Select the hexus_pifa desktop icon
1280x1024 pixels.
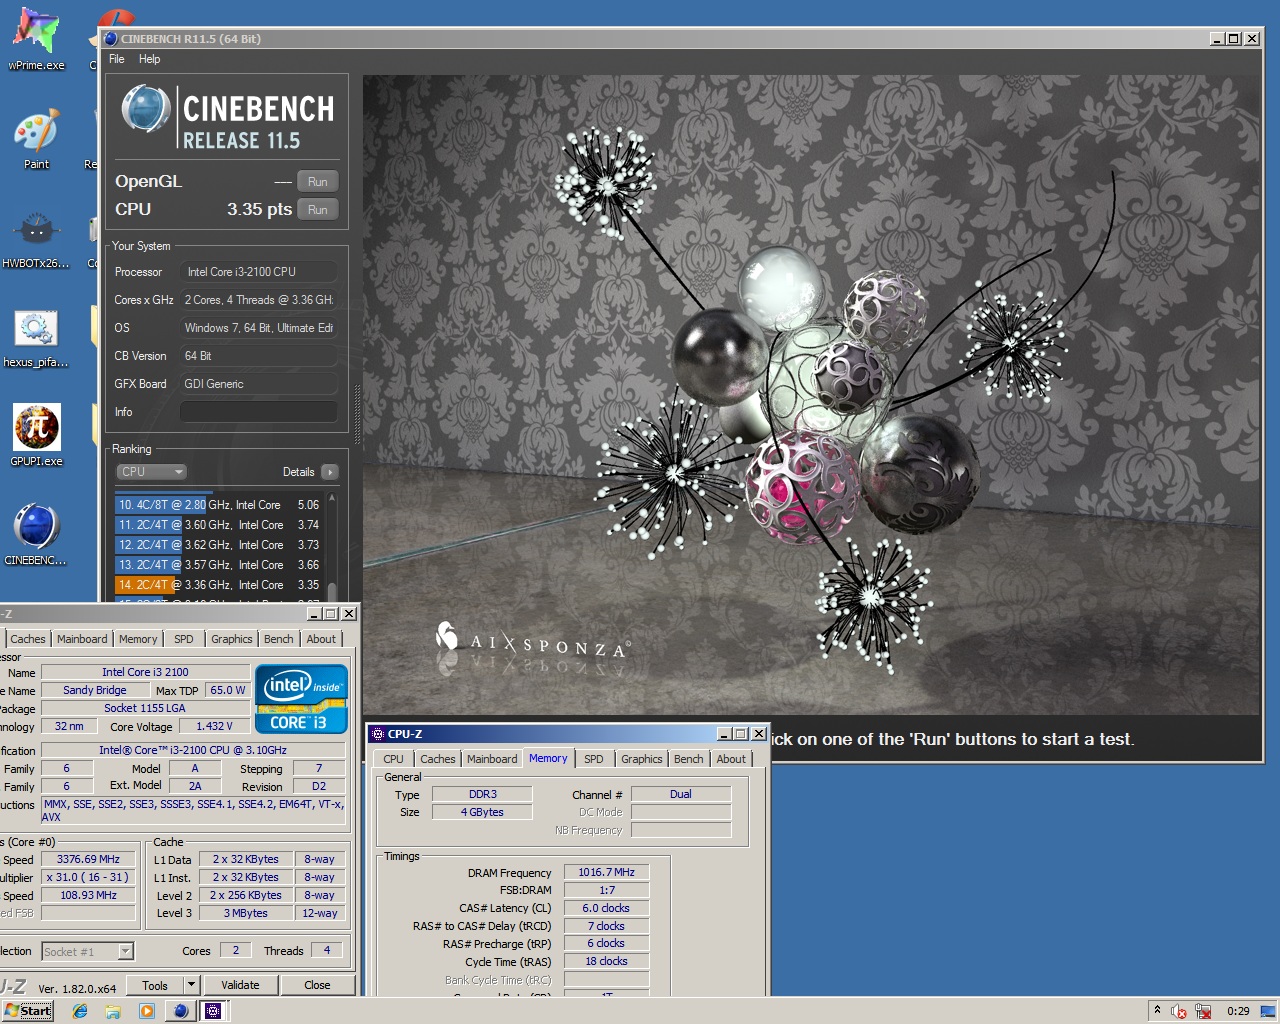point(36,338)
